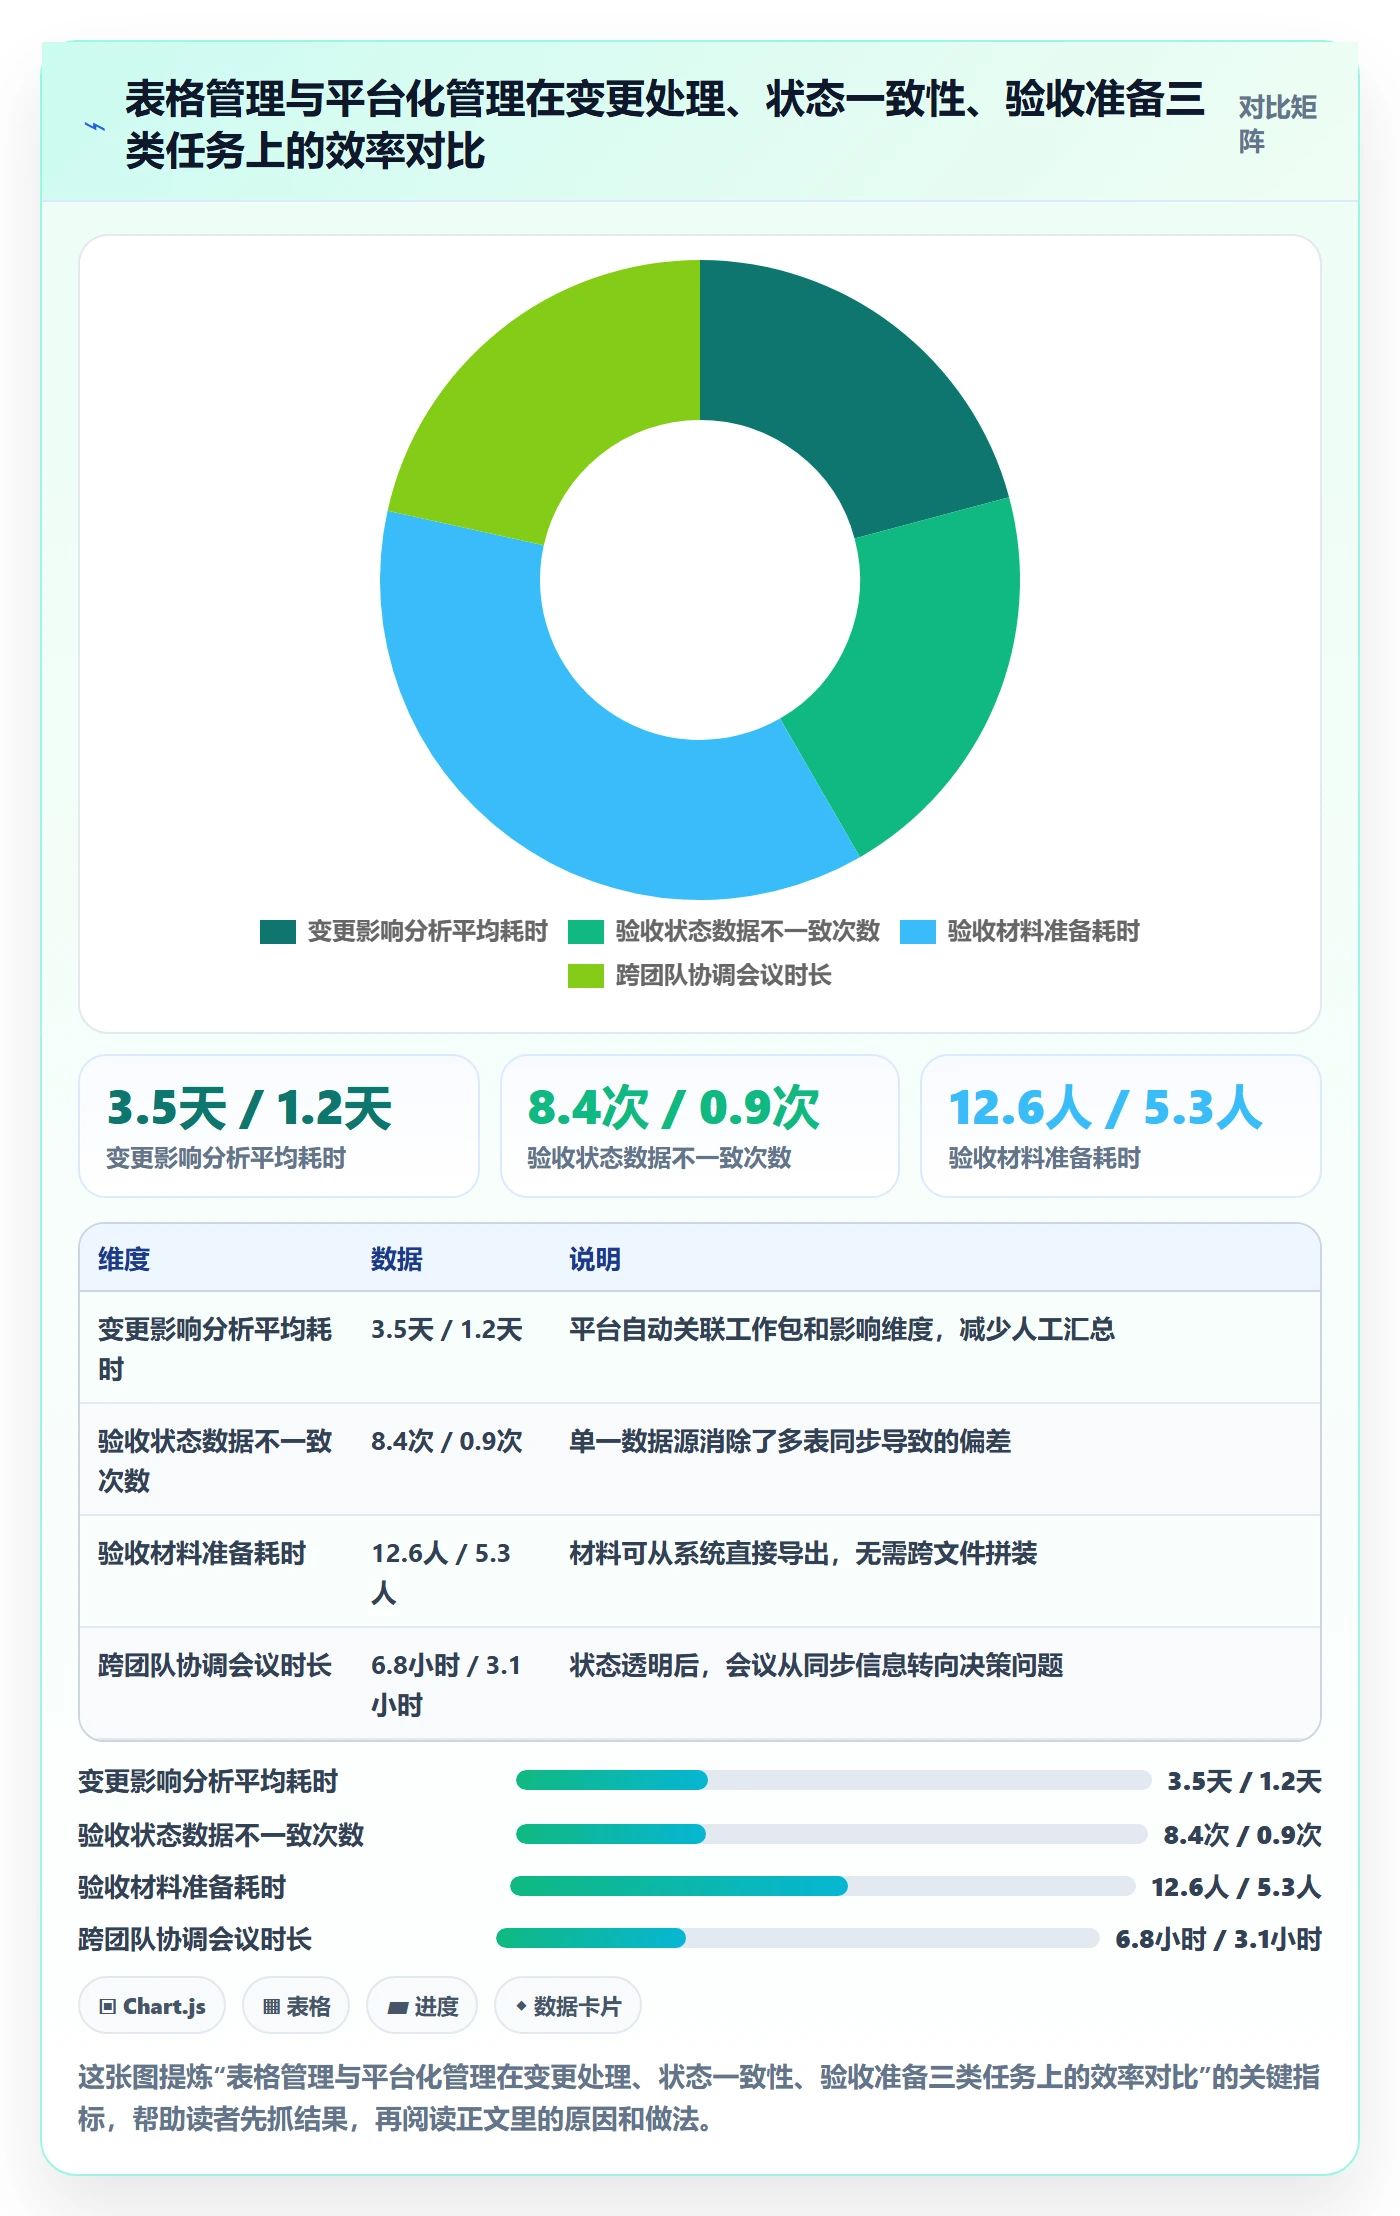Click the 进度 tag chip

pos(422,2006)
